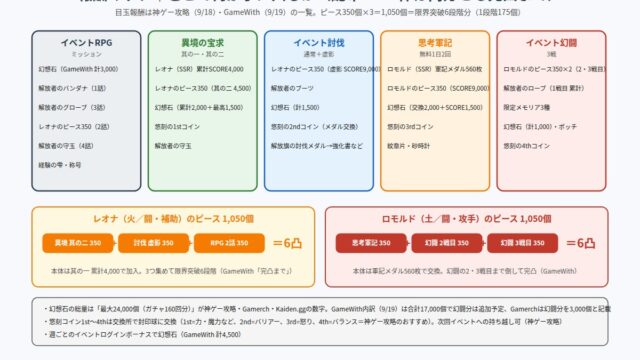The height and width of the screenshot is (360, 640).
Task: Click '幻想石（GameWith 計3,000）' in the イベントRPG card
Action: (x=78, y=69)
